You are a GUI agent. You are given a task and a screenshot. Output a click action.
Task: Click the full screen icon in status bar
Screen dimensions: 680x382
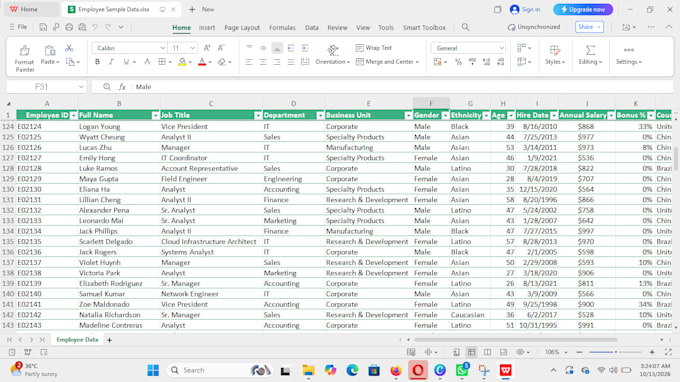668,352
